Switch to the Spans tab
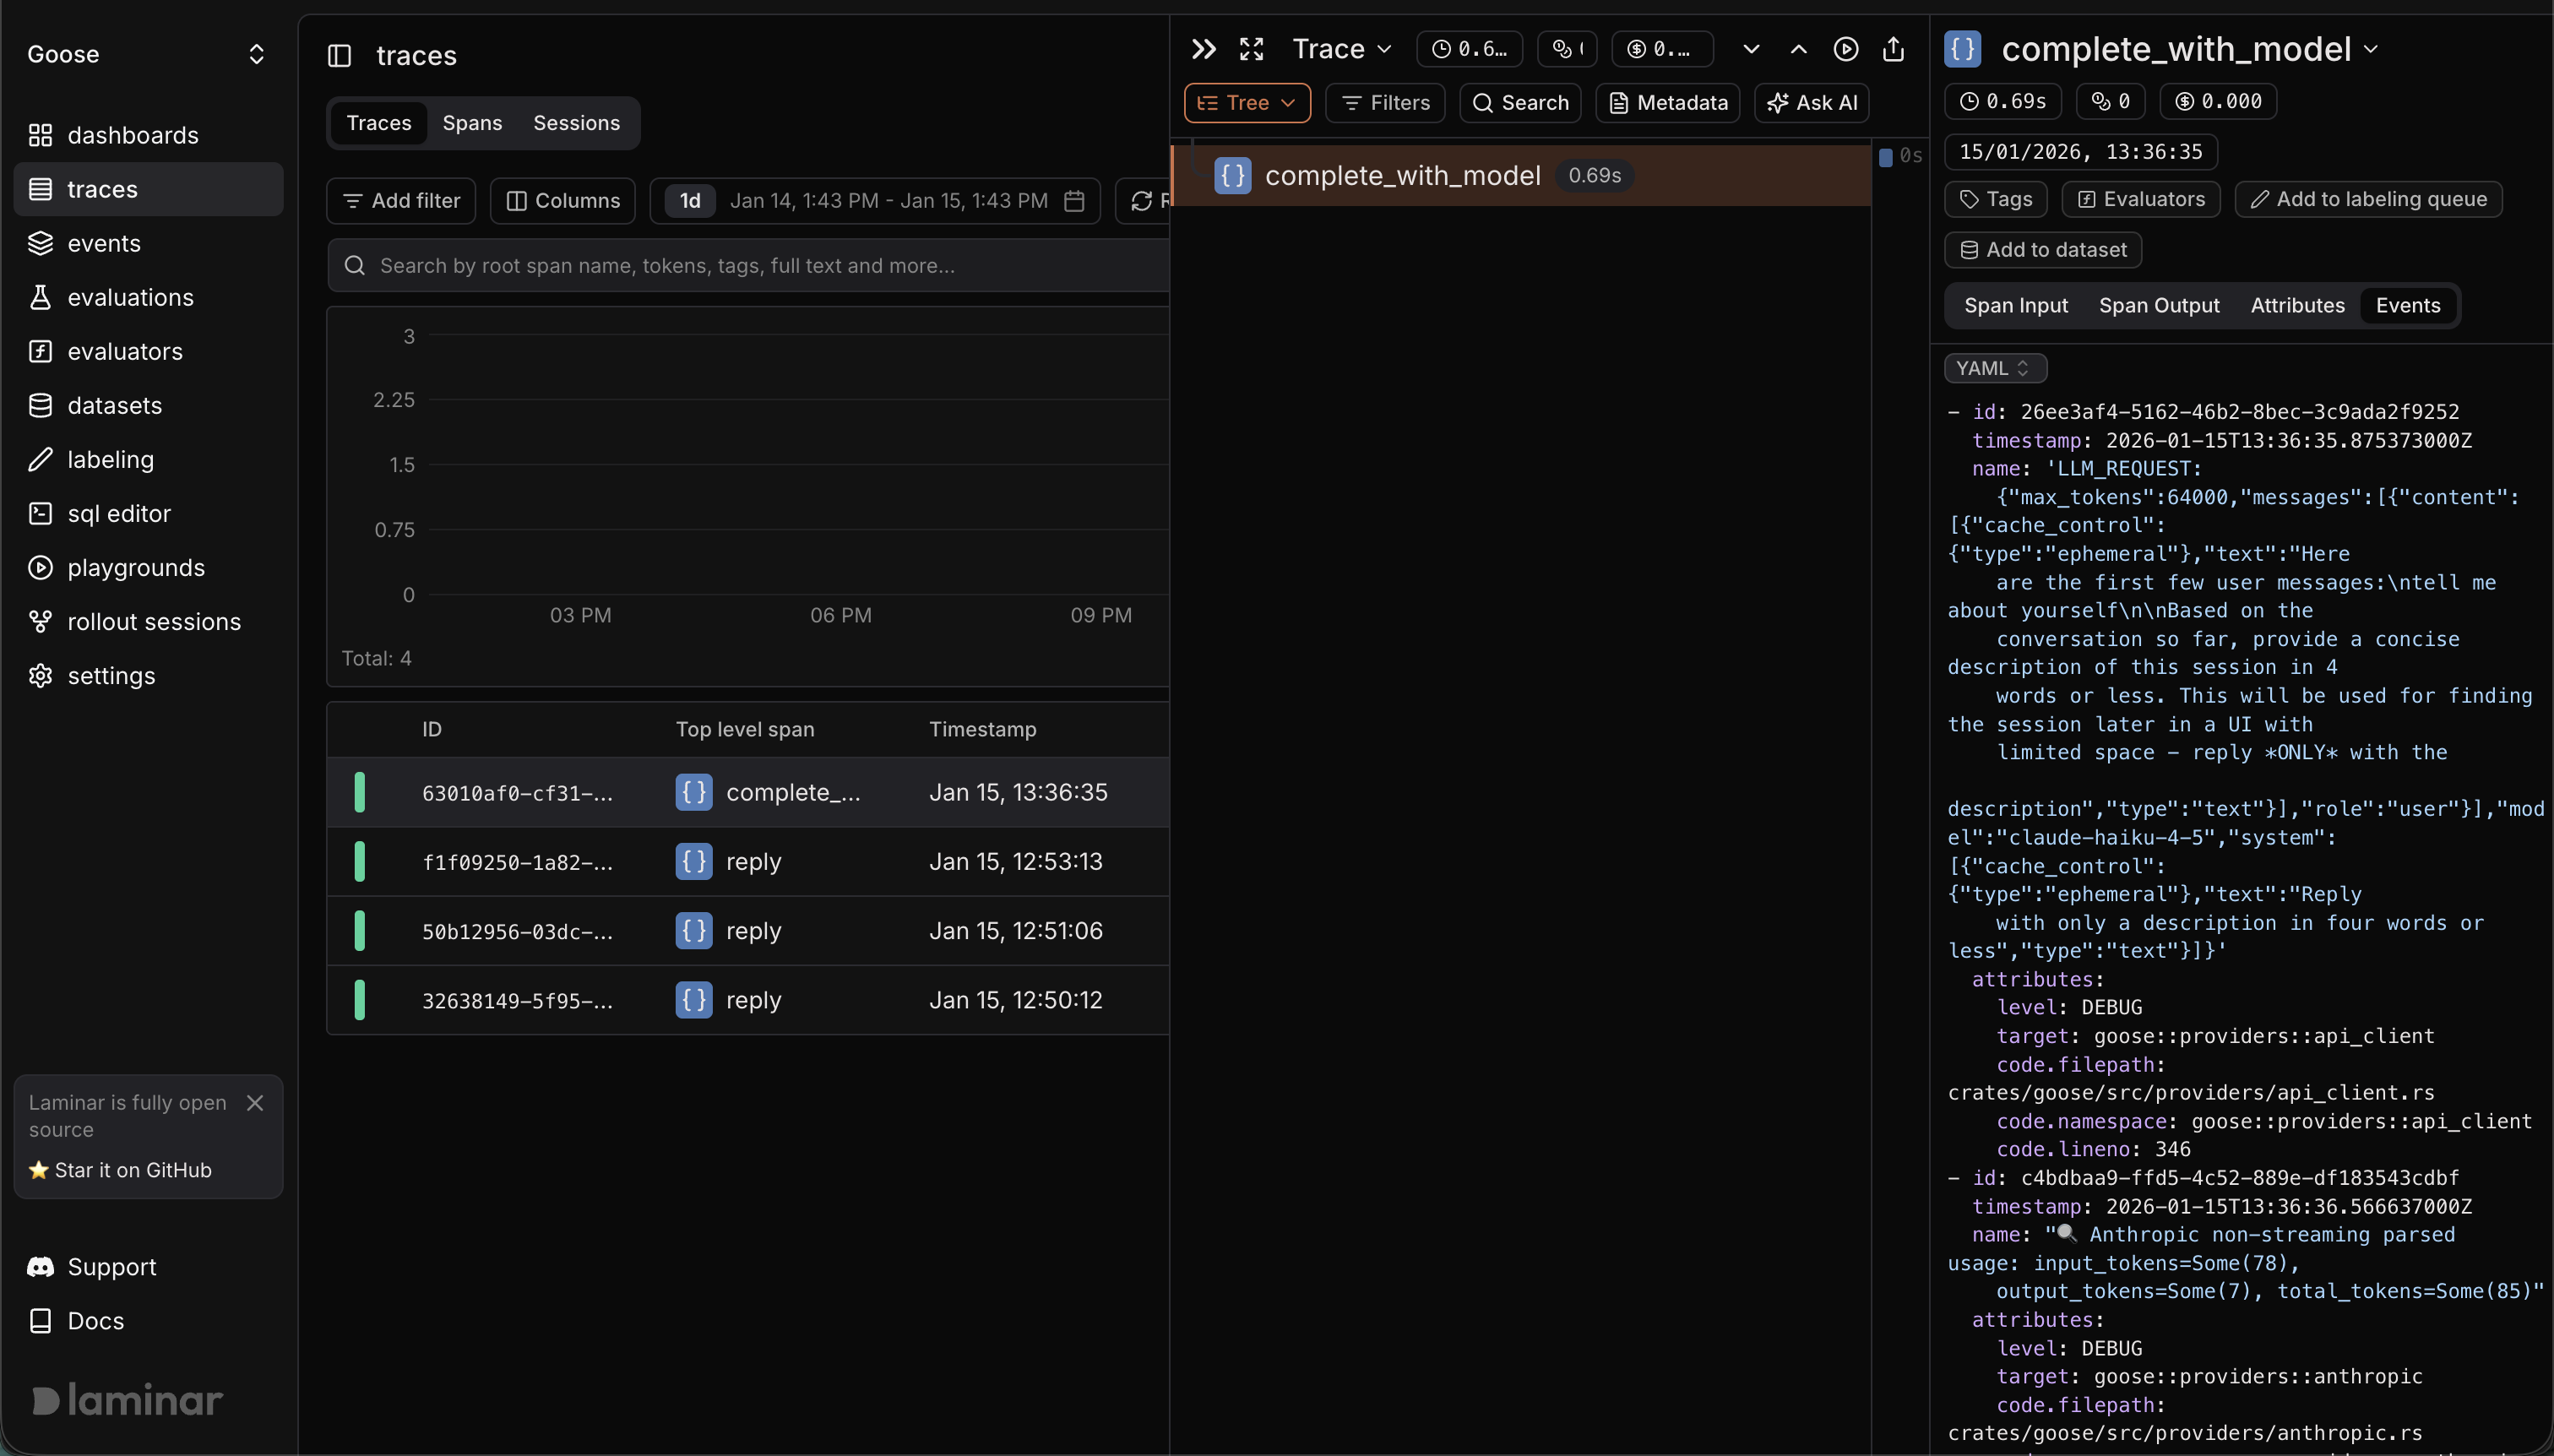This screenshot has height=1456, width=2554. coord(472,123)
